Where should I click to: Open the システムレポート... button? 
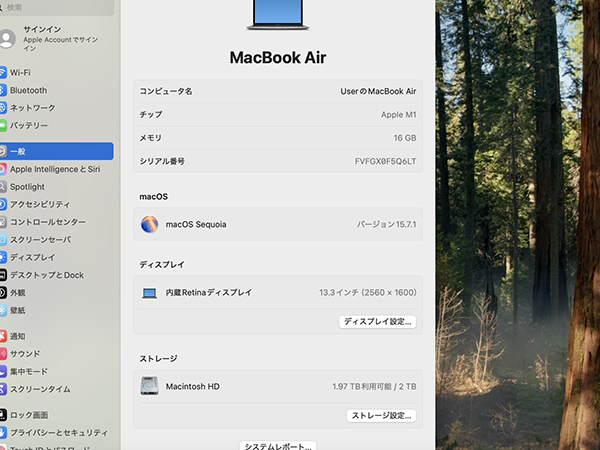coord(278,445)
